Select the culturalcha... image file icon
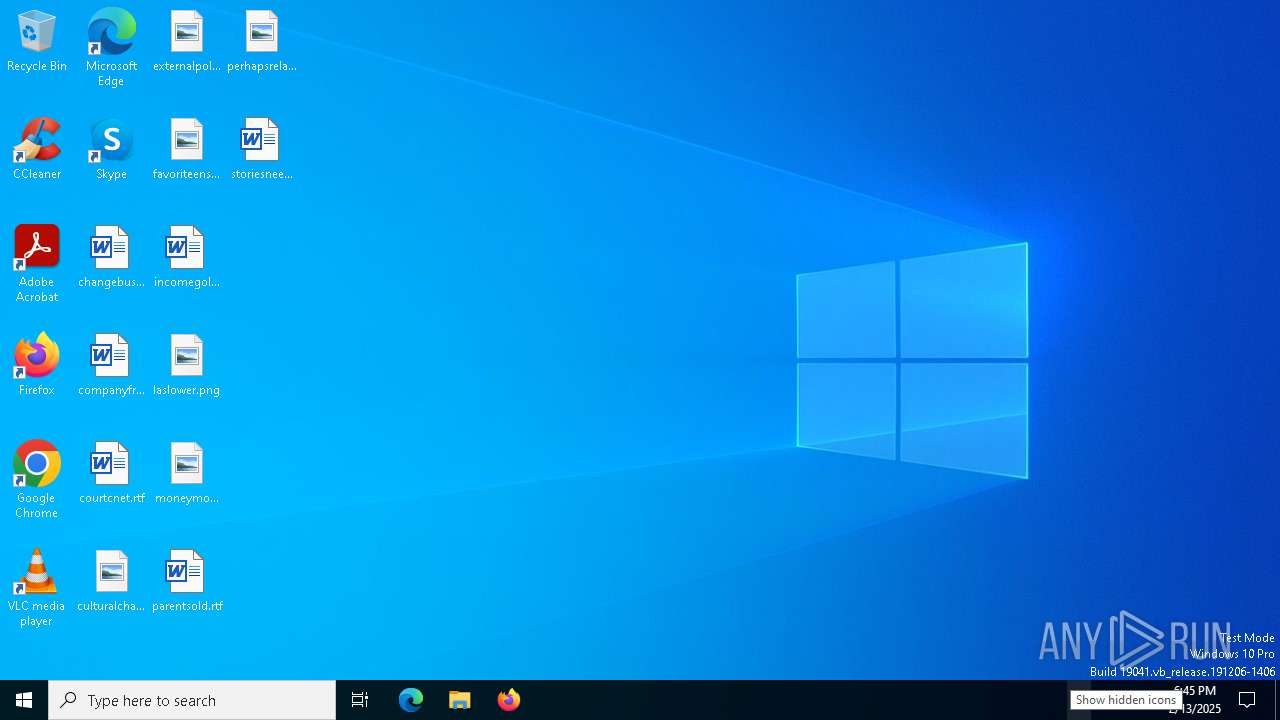1280x720 pixels. click(111, 582)
